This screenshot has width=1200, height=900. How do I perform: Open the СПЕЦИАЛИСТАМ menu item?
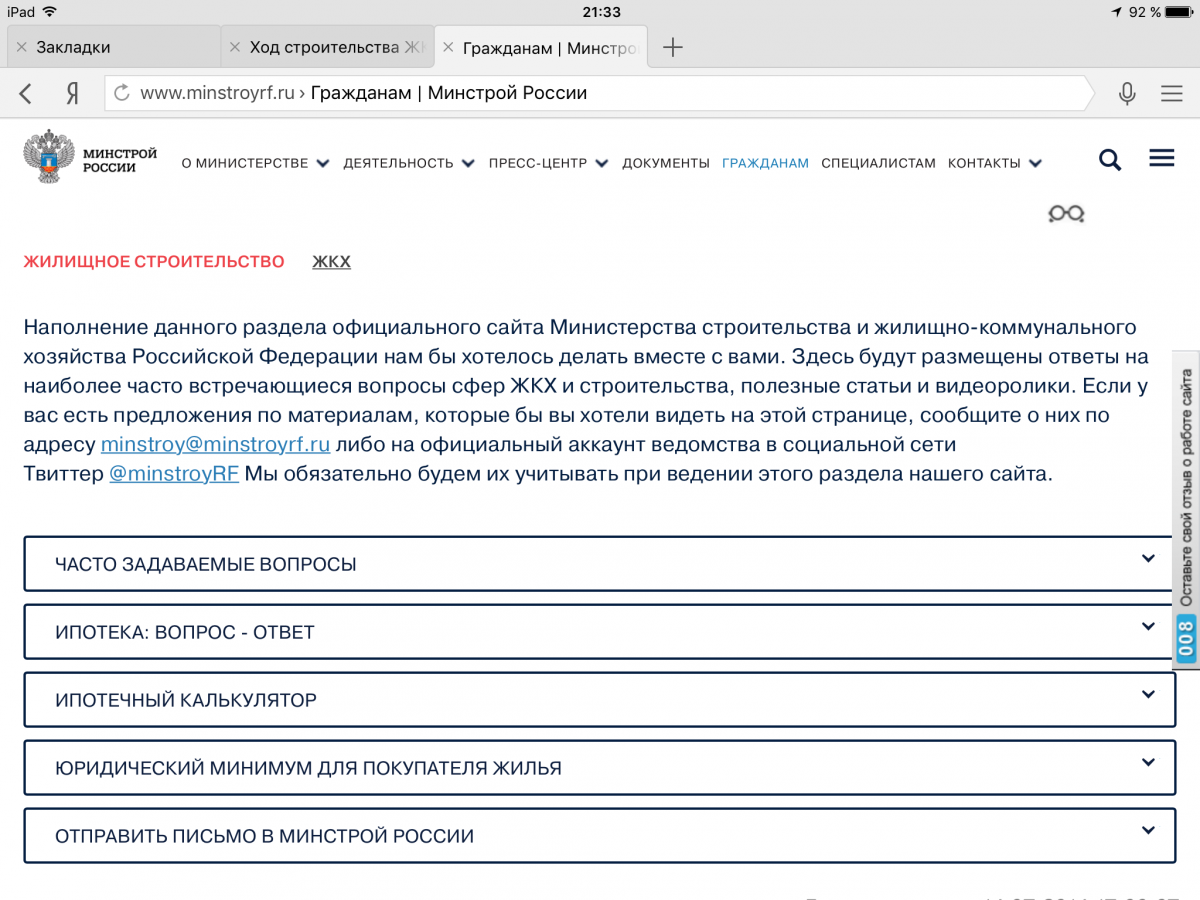pos(878,163)
